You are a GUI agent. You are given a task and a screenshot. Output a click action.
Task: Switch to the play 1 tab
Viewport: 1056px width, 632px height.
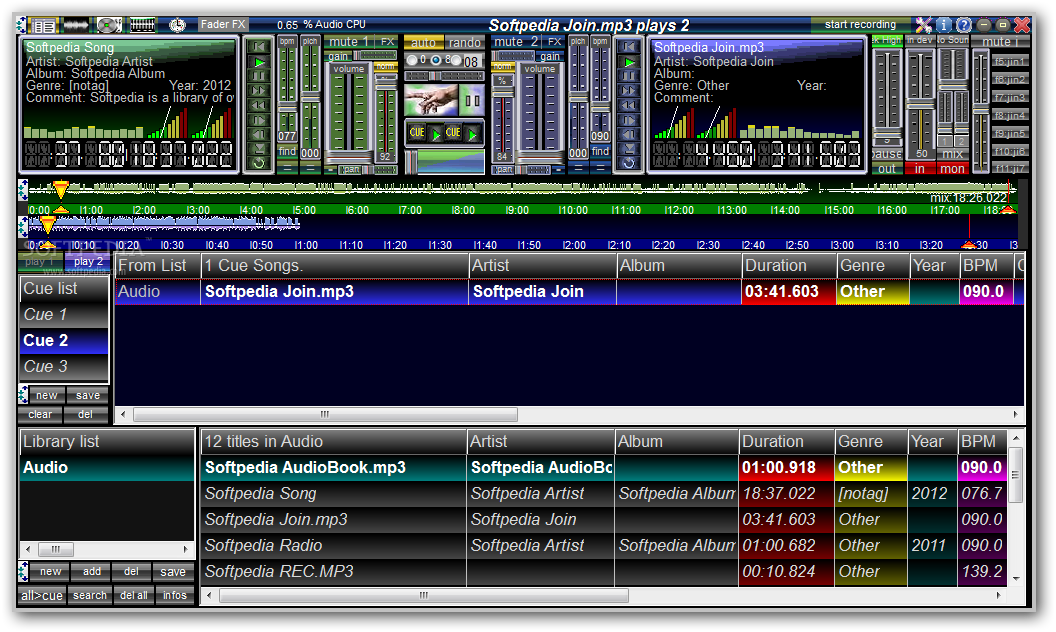tap(40, 261)
